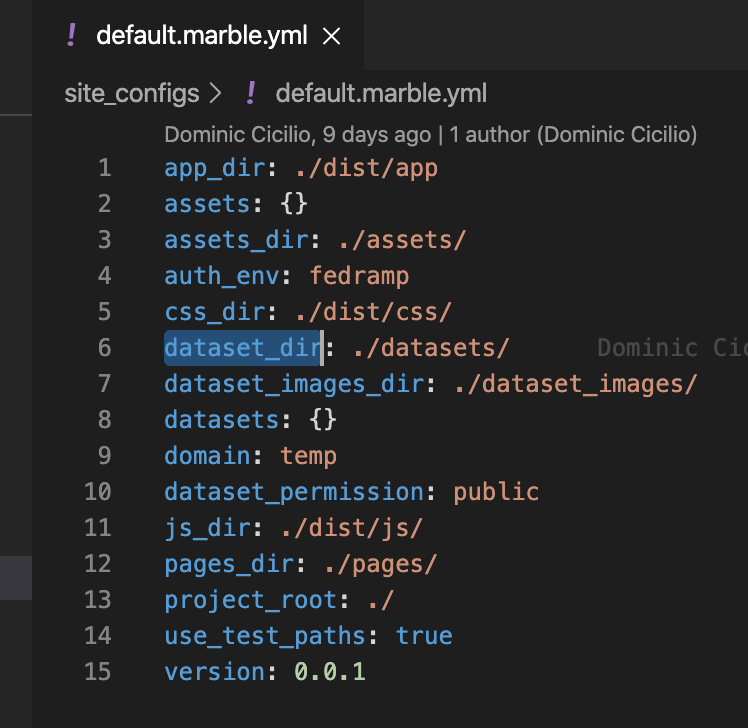Open site_configs breadcrumb folder
748x728 pixels.
[132, 93]
